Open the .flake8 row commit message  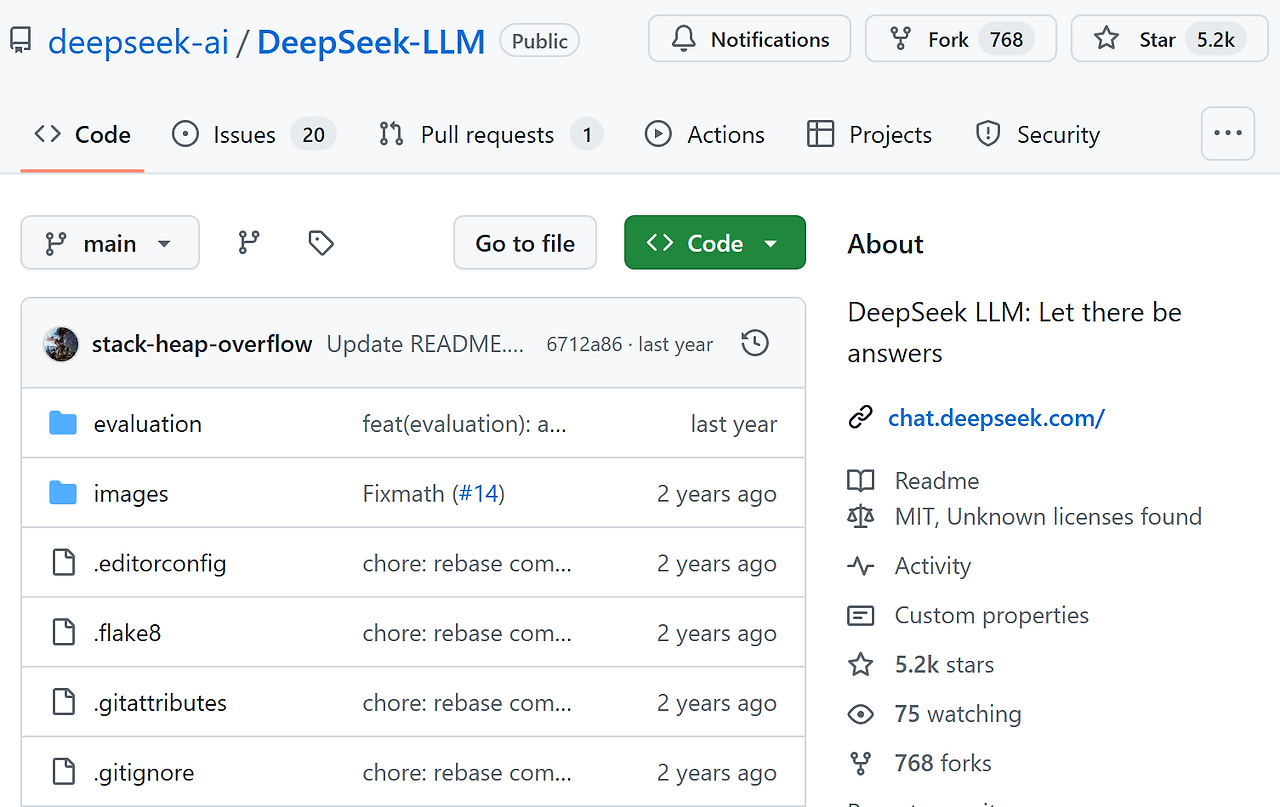(467, 634)
